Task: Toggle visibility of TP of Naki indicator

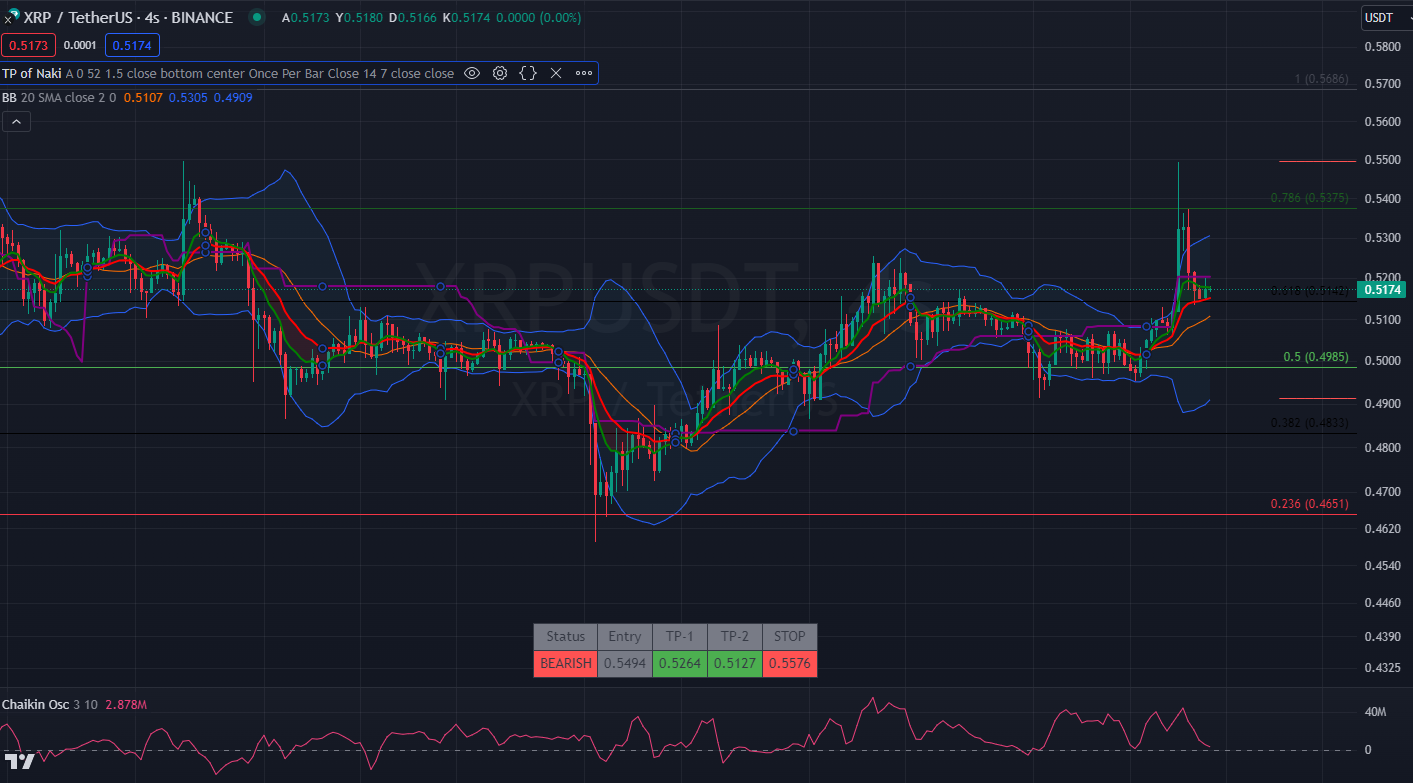Action: pos(472,73)
